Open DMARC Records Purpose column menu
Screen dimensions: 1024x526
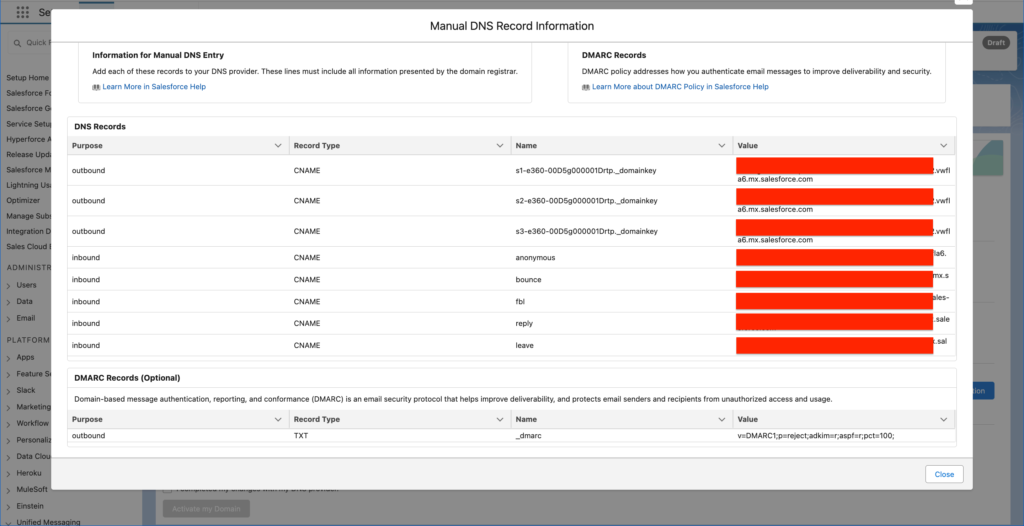coord(278,420)
